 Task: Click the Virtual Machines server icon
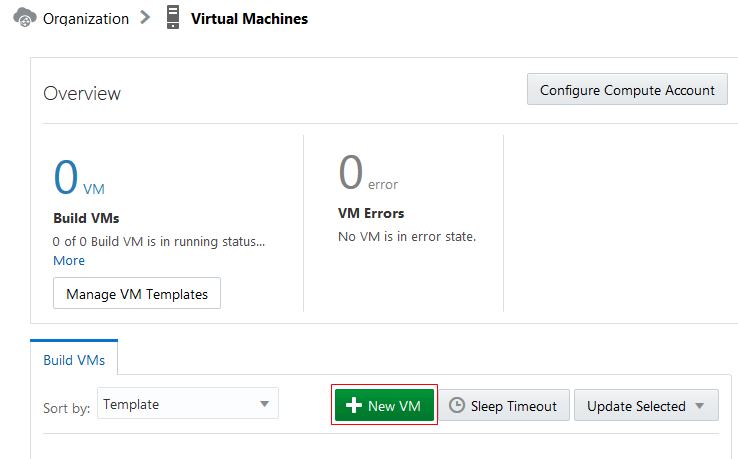click(x=173, y=18)
